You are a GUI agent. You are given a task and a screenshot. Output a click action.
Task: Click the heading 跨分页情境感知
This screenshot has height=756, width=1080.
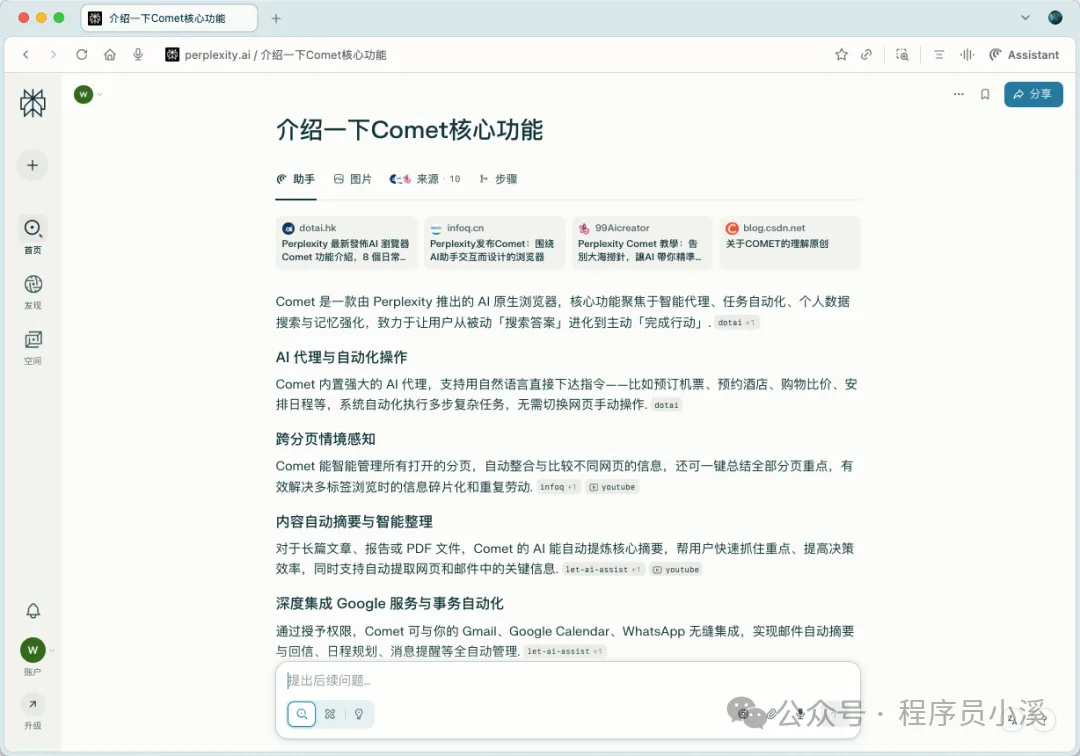[326, 439]
